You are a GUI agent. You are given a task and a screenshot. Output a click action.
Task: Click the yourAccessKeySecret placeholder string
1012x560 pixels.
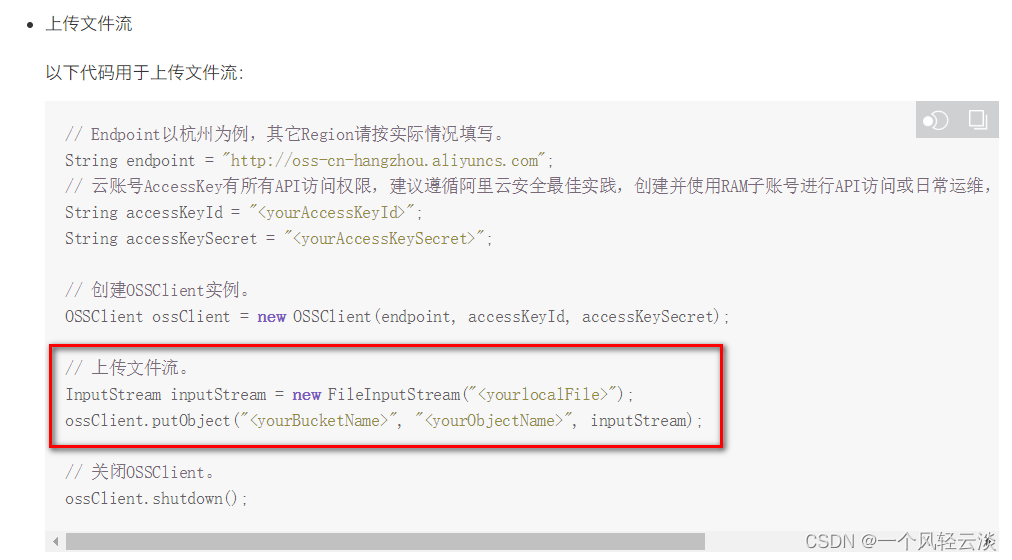(x=385, y=239)
